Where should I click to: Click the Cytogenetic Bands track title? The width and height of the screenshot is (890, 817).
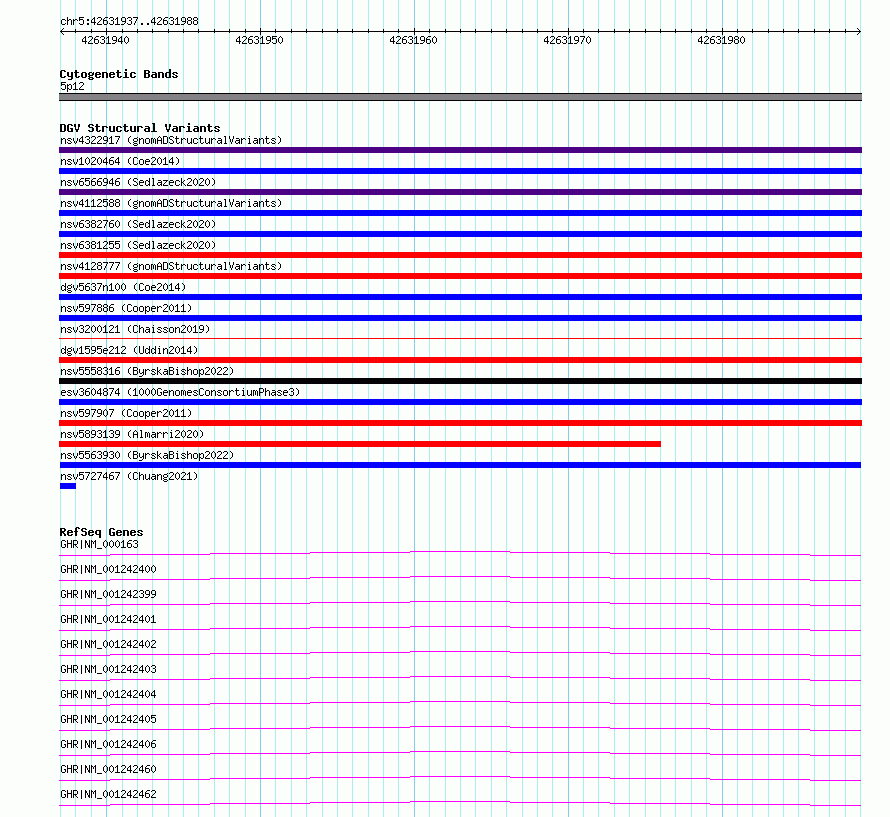point(119,74)
